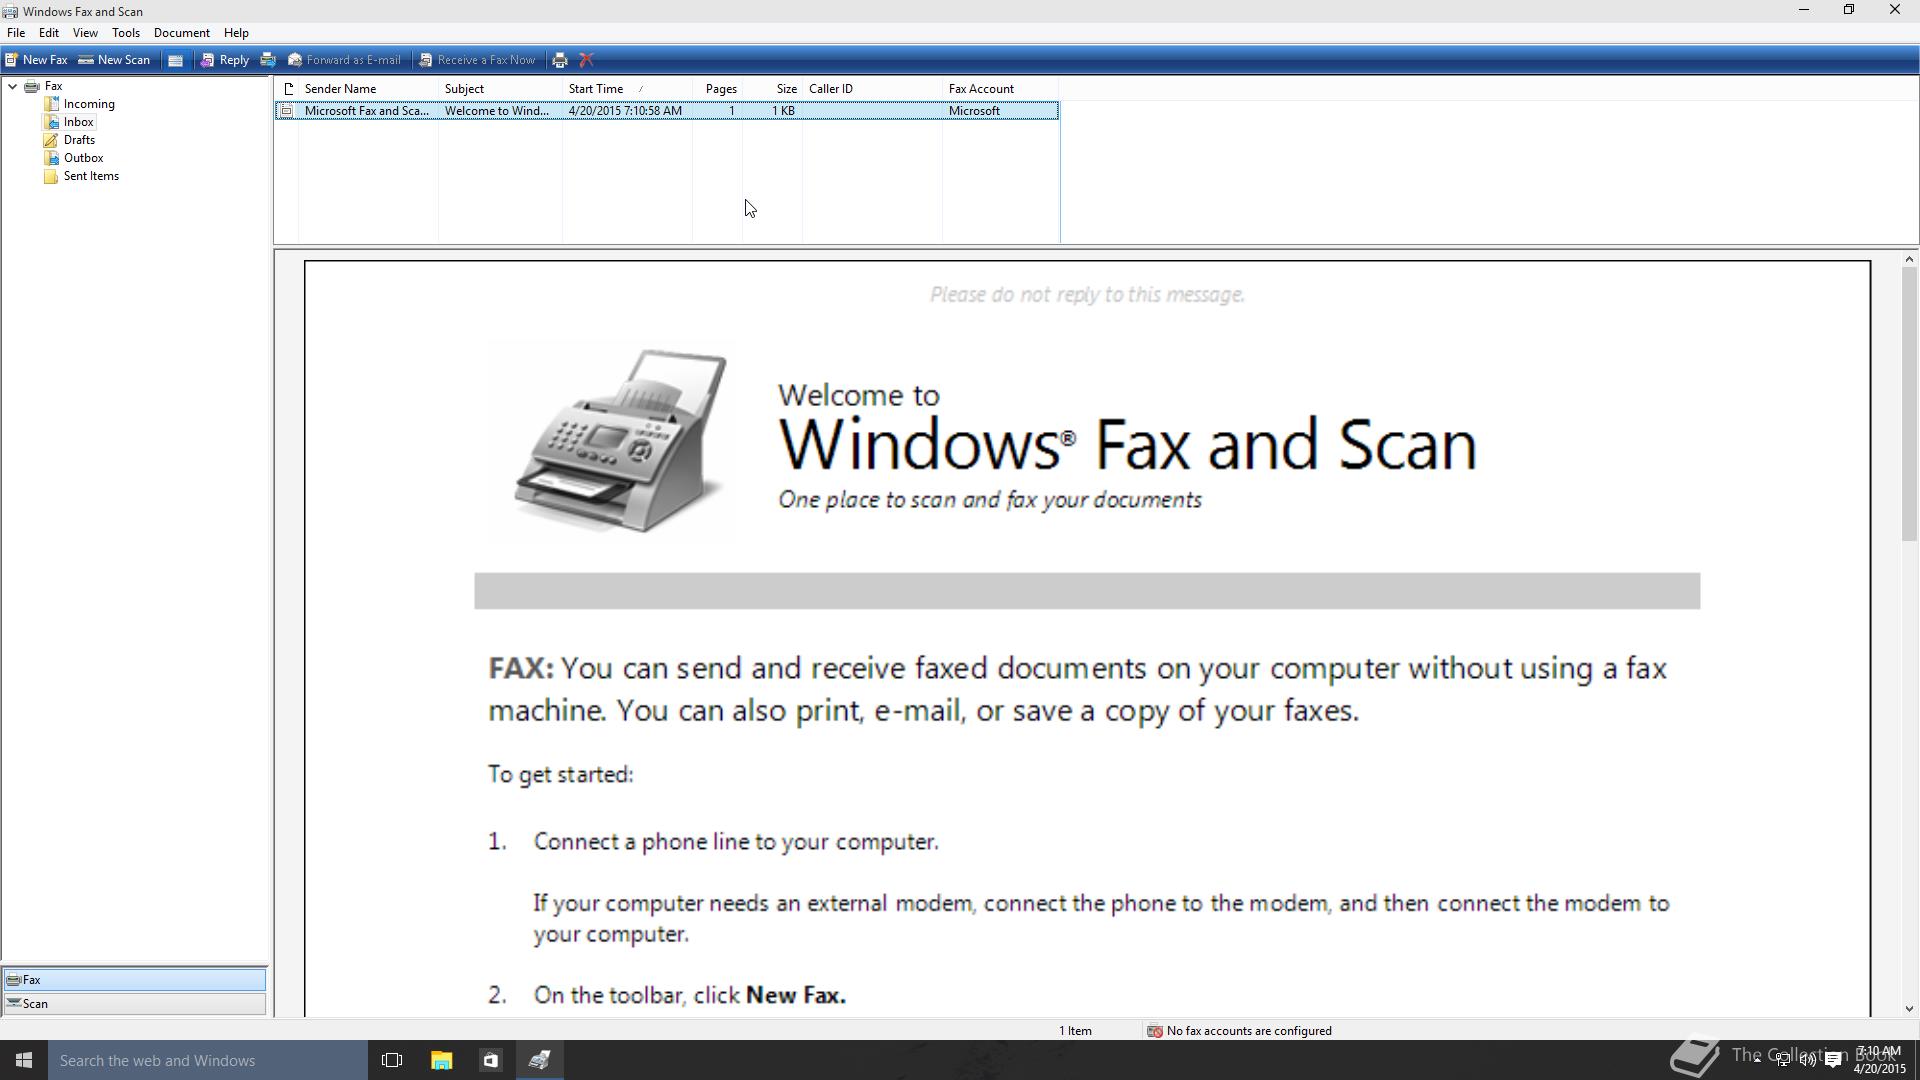Sort by Sender Name column header
Screen dimensions: 1920x1080
click(x=368, y=89)
